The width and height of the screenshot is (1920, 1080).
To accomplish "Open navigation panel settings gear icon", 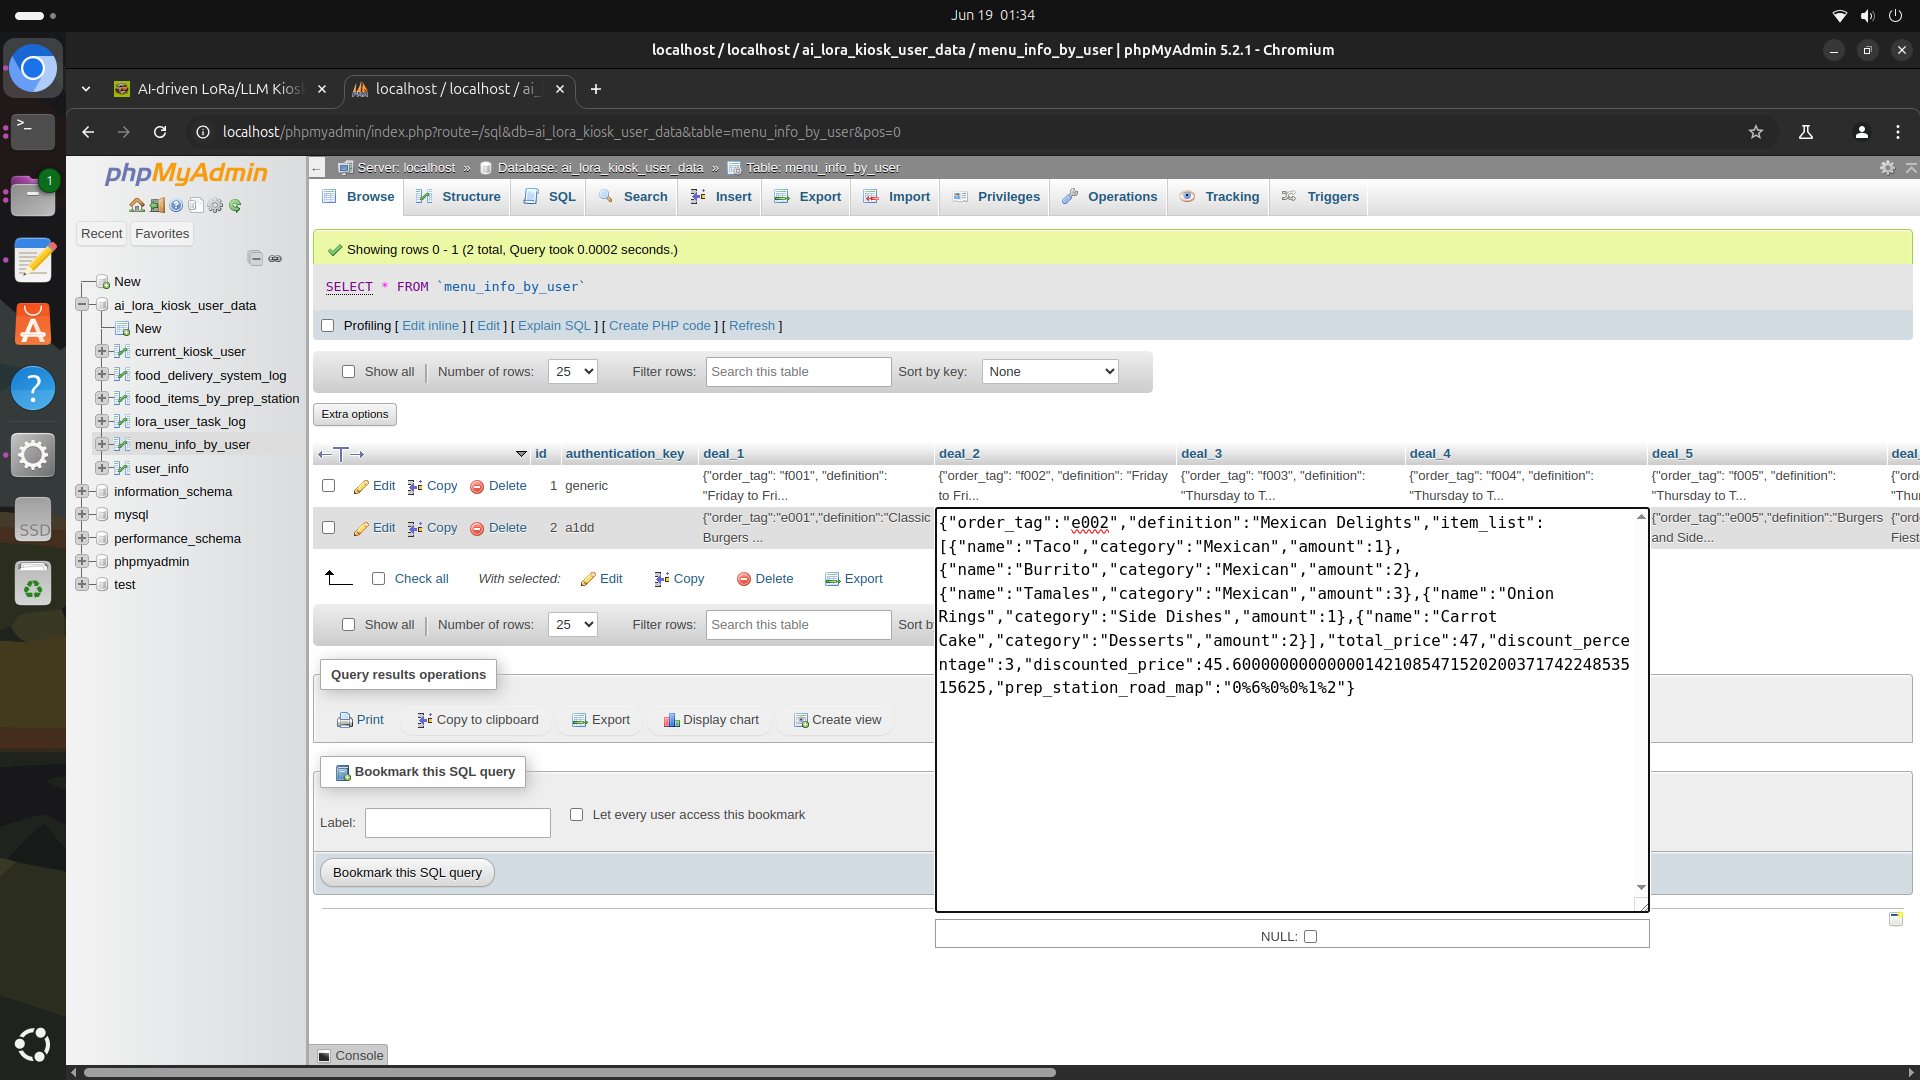I will 215,205.
